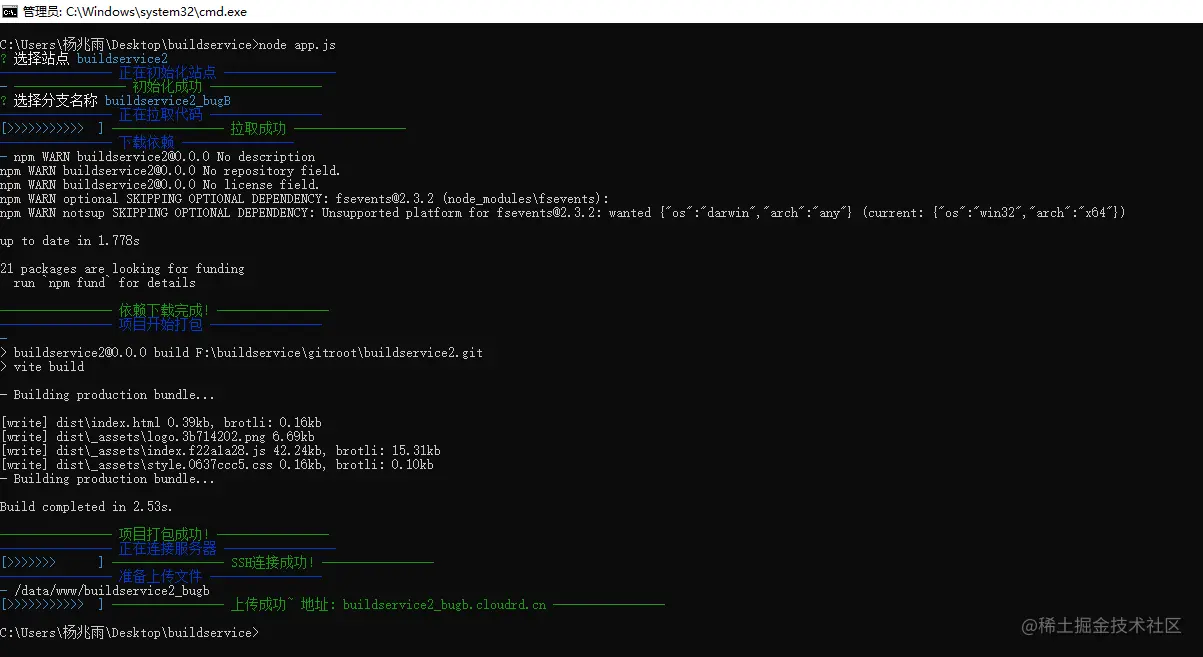Click the 'No repository field.' warning line
Image resolution: width=1203 pixels, height=657 pixels.
click(170, 171)
